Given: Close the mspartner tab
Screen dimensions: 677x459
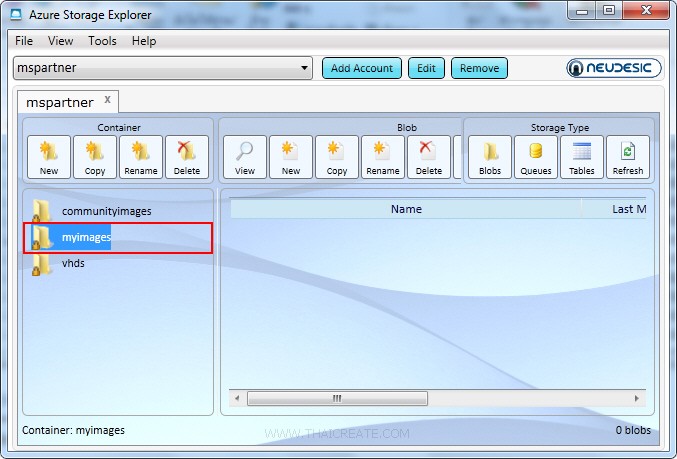Looking at the screenshot, I should (x=108, y=99).
